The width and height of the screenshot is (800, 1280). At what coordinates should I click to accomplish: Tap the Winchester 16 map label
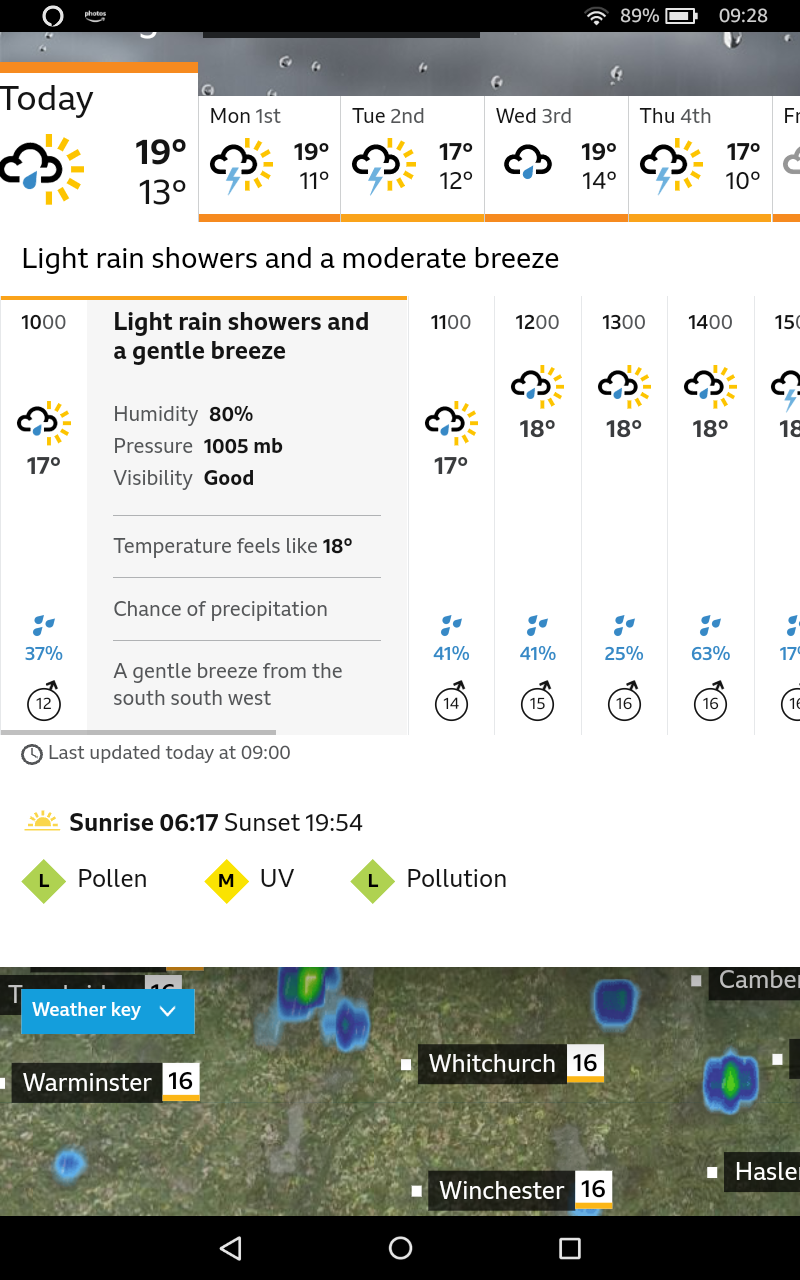pyautogui.click(x=520, y=1190)
